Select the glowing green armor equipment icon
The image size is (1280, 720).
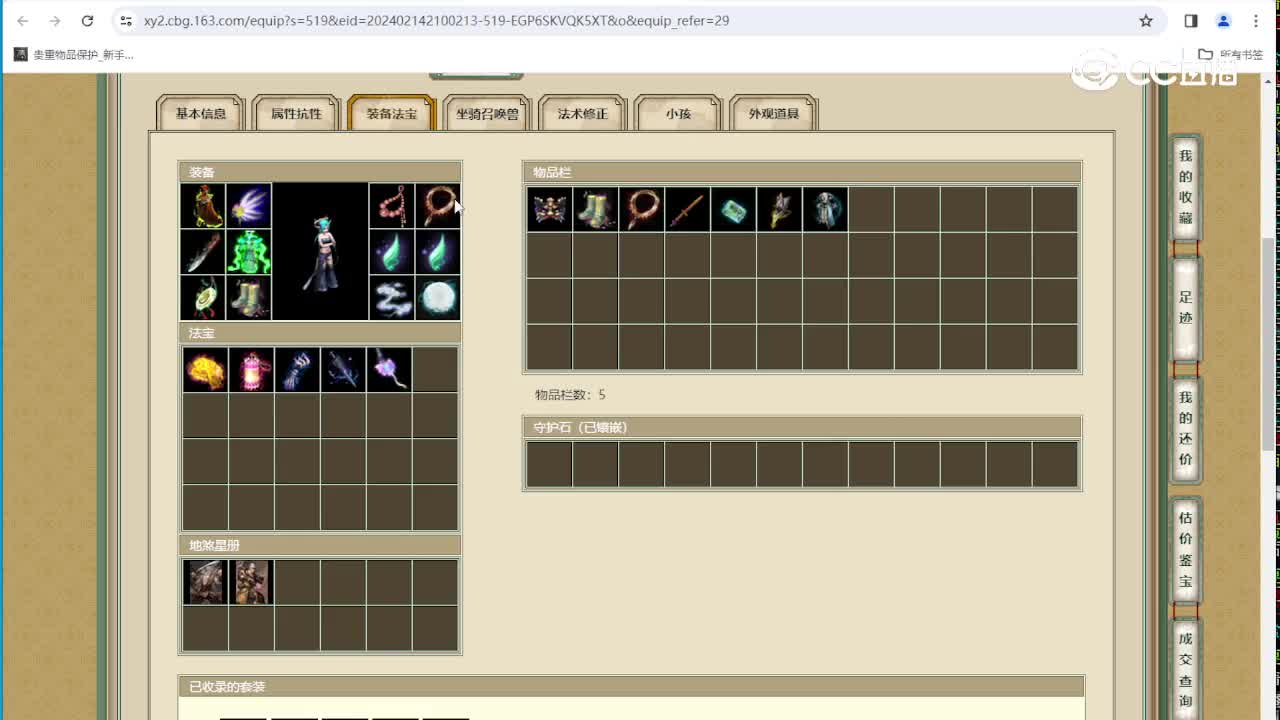pyautogui.click(x=249, y=252)
